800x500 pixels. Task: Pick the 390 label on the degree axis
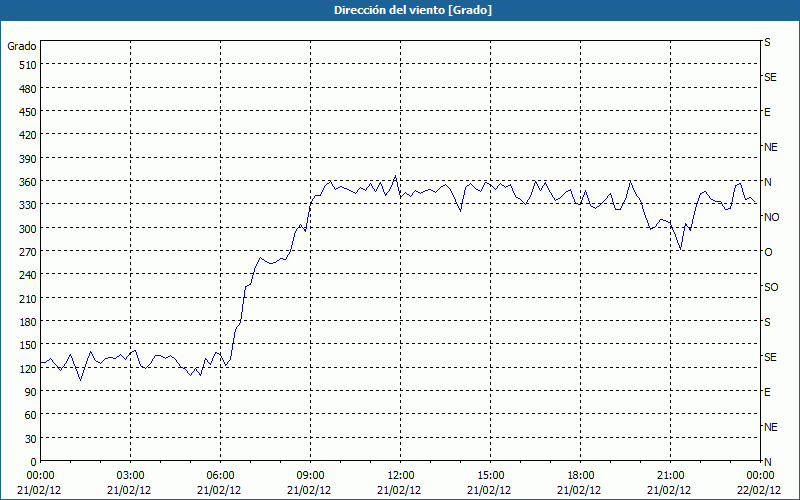(29, 159)
